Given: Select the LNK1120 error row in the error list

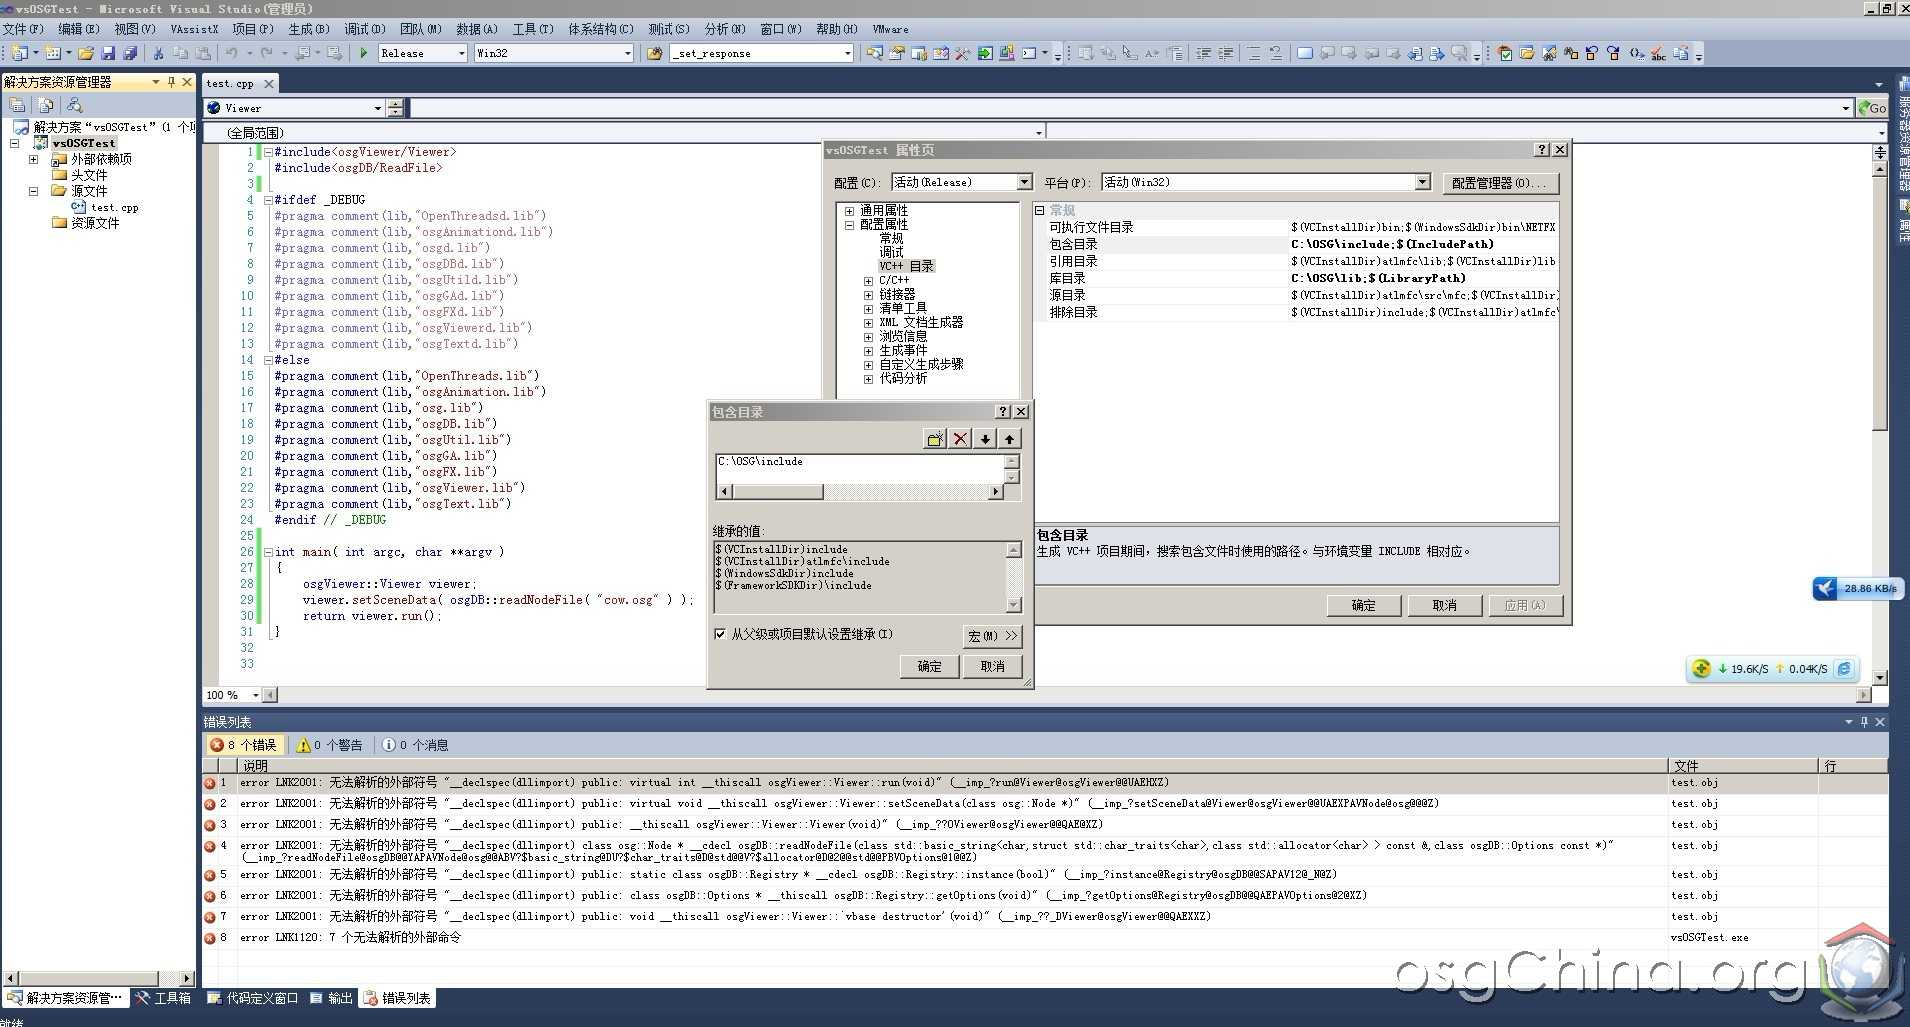Looking at the screenshot, I should point(1044,938).
